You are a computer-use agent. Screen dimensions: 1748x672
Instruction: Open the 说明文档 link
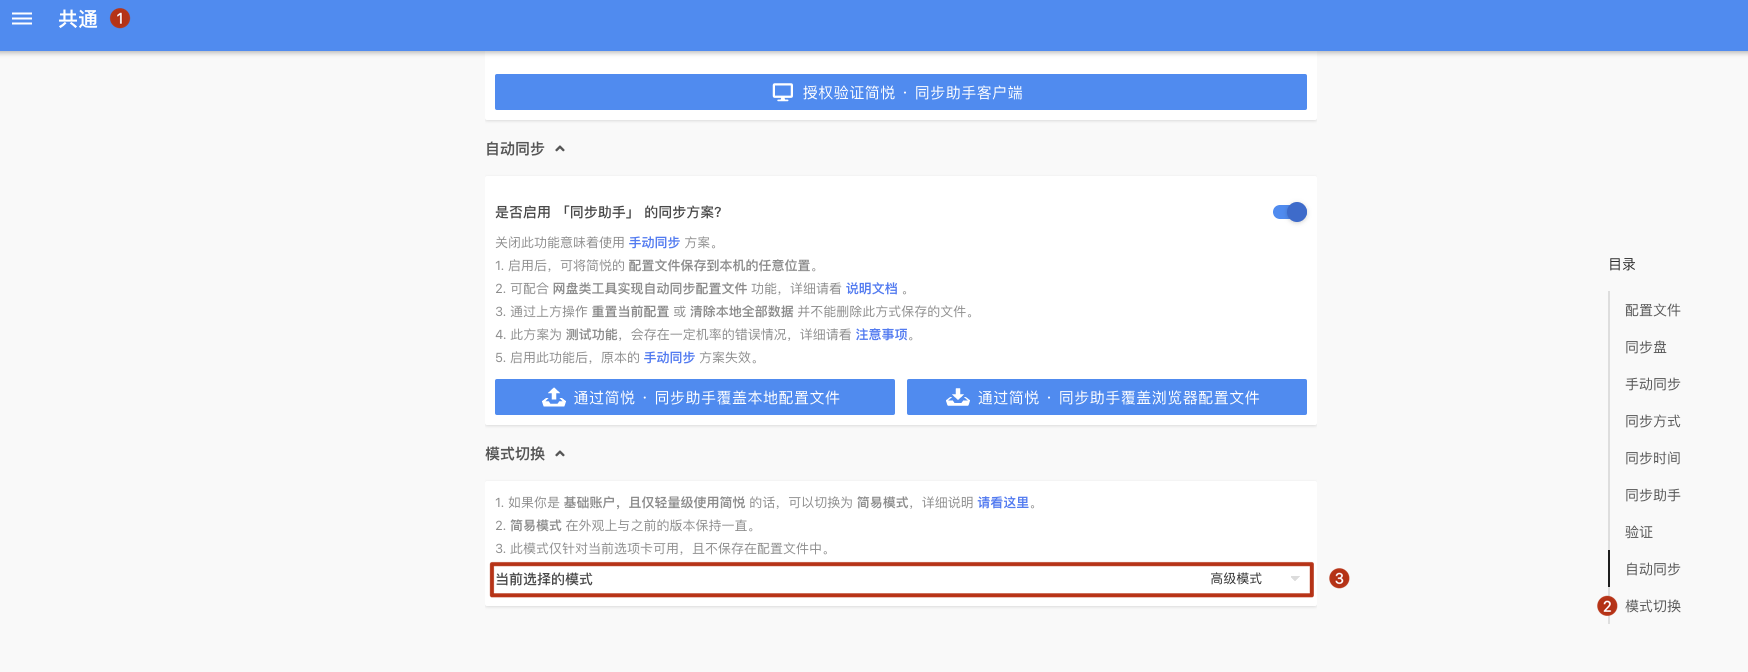tap(872, 288)
